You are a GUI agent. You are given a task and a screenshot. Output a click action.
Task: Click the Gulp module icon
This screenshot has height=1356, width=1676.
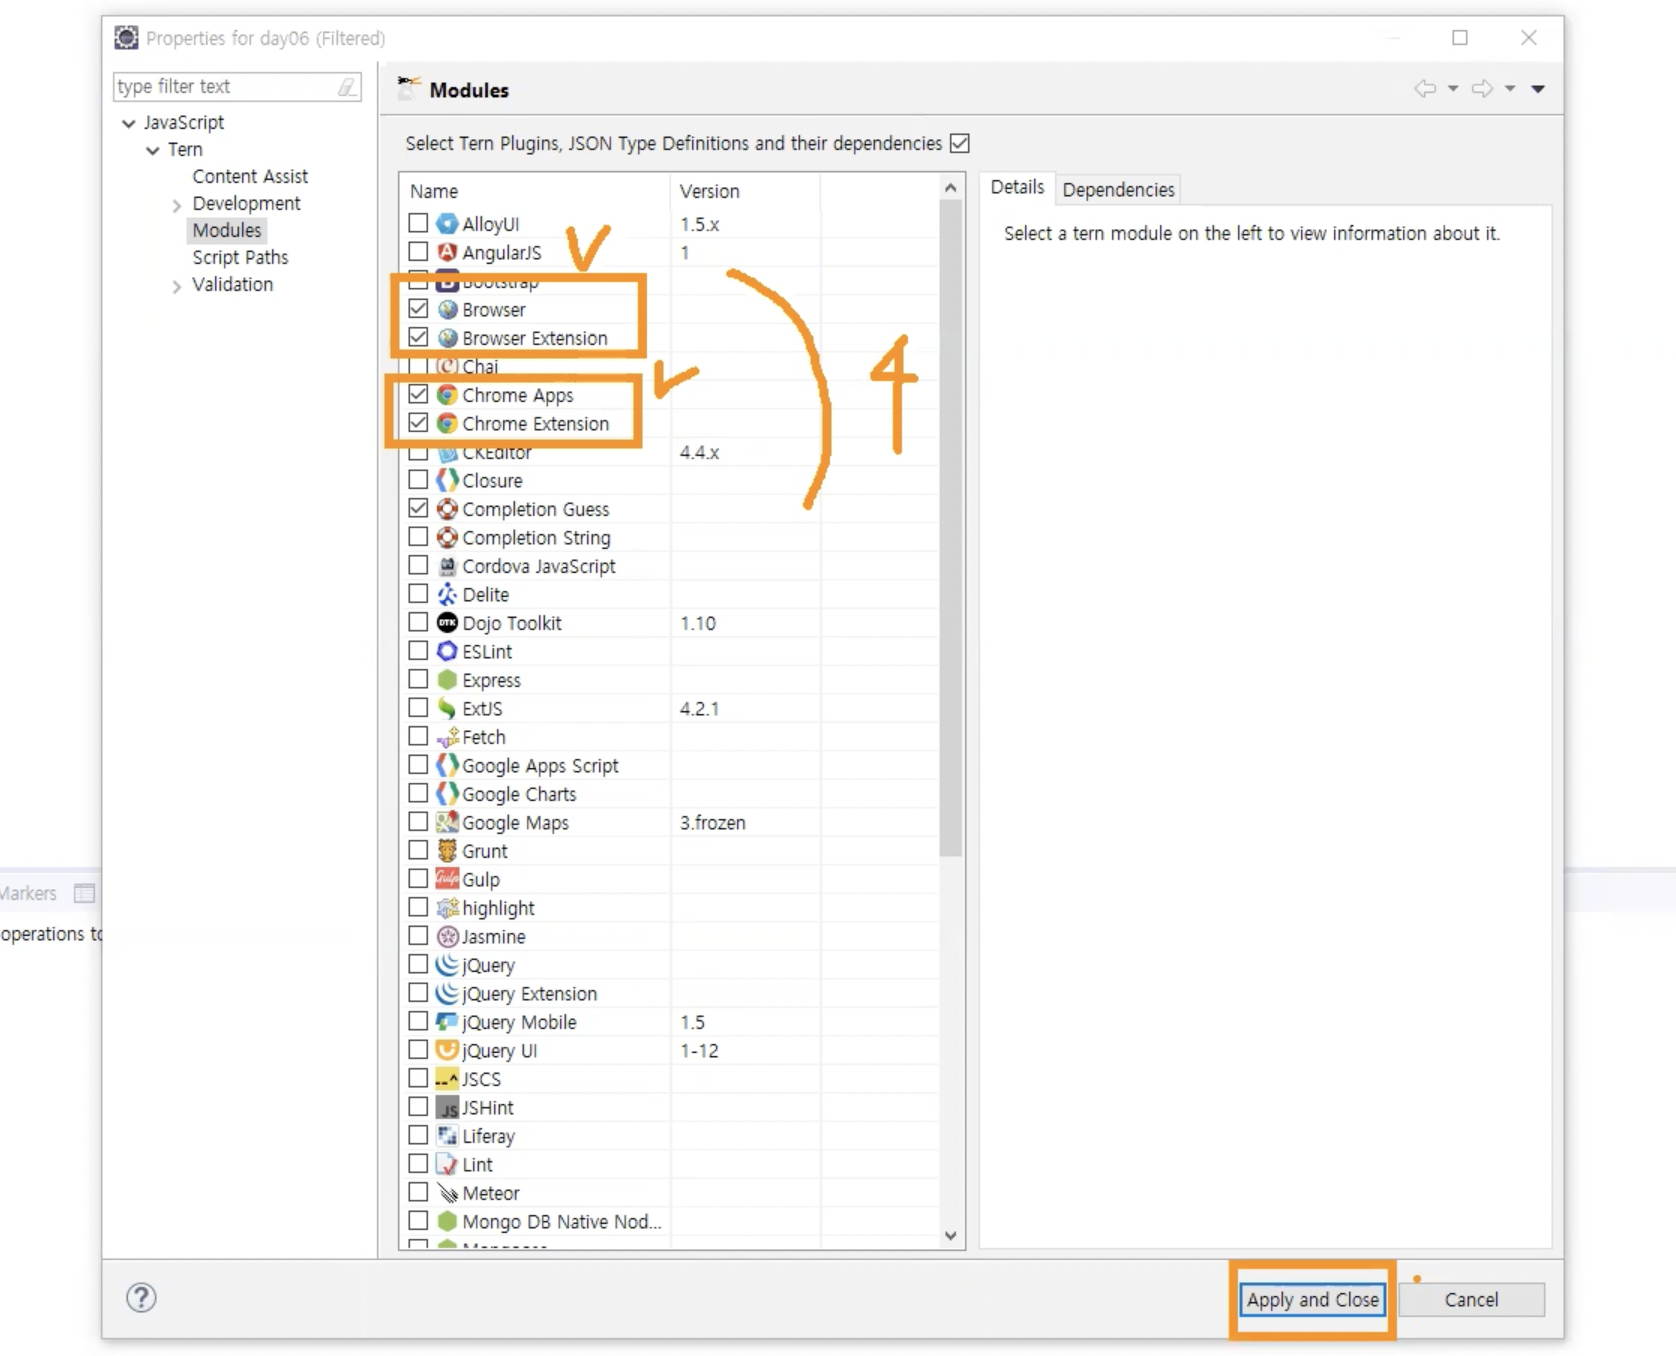pos(447,879)
